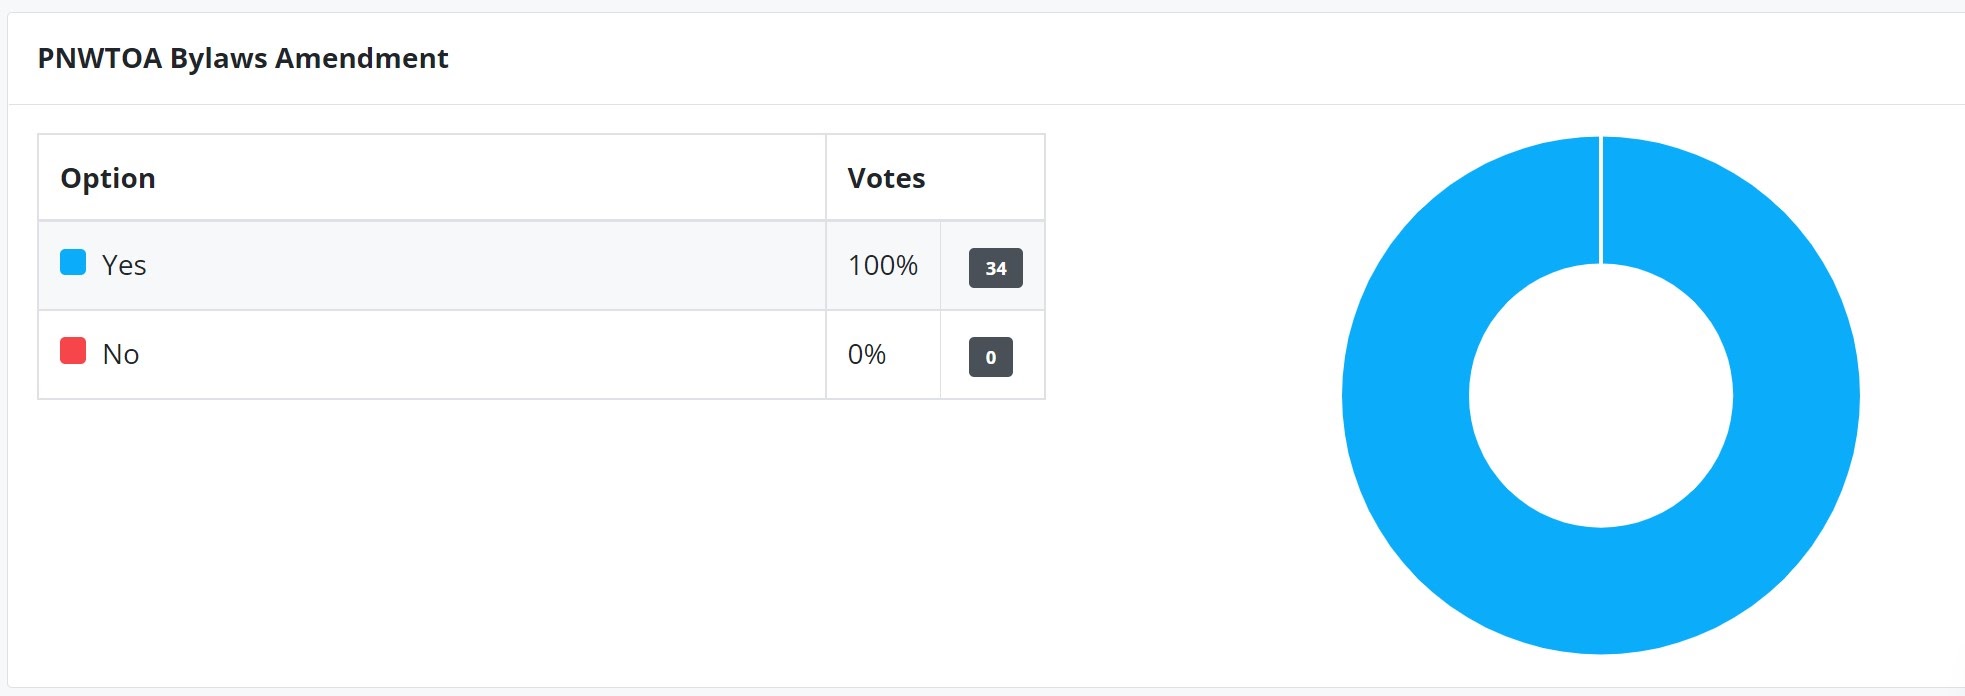Click the white divider line atop the donut
Screen dimensions: 1965x696
click(1601, 200)
